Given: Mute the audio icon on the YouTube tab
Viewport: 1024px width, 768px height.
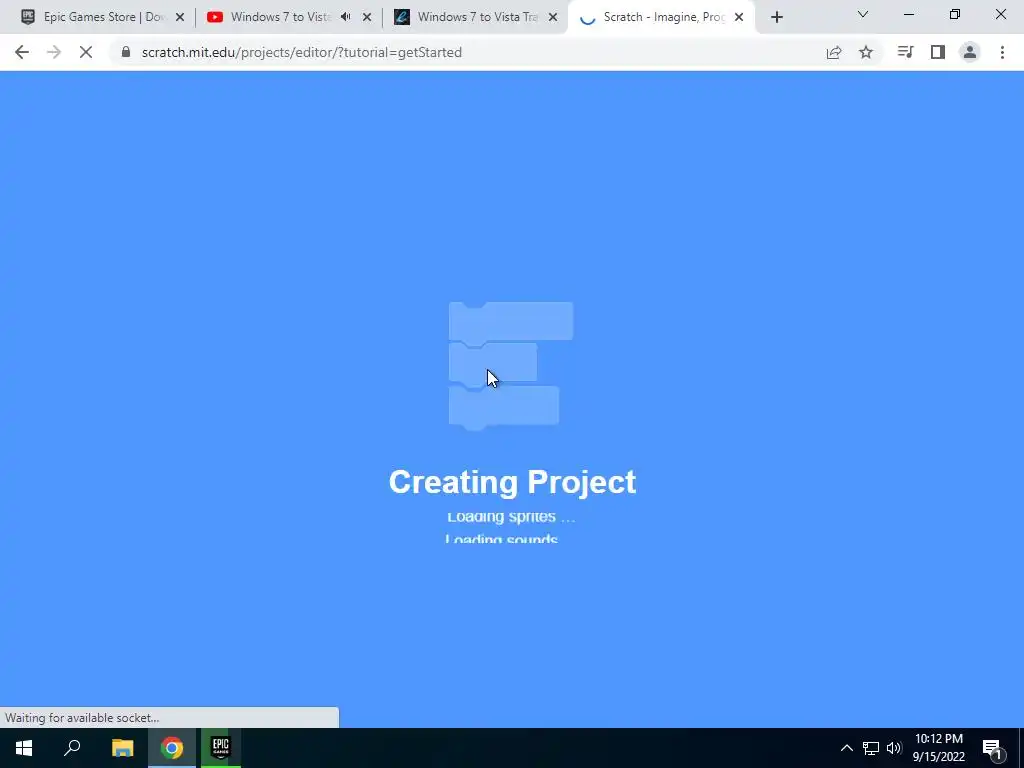Looking at the screenshot, I should pyautogui.click(x=345, y=17).
